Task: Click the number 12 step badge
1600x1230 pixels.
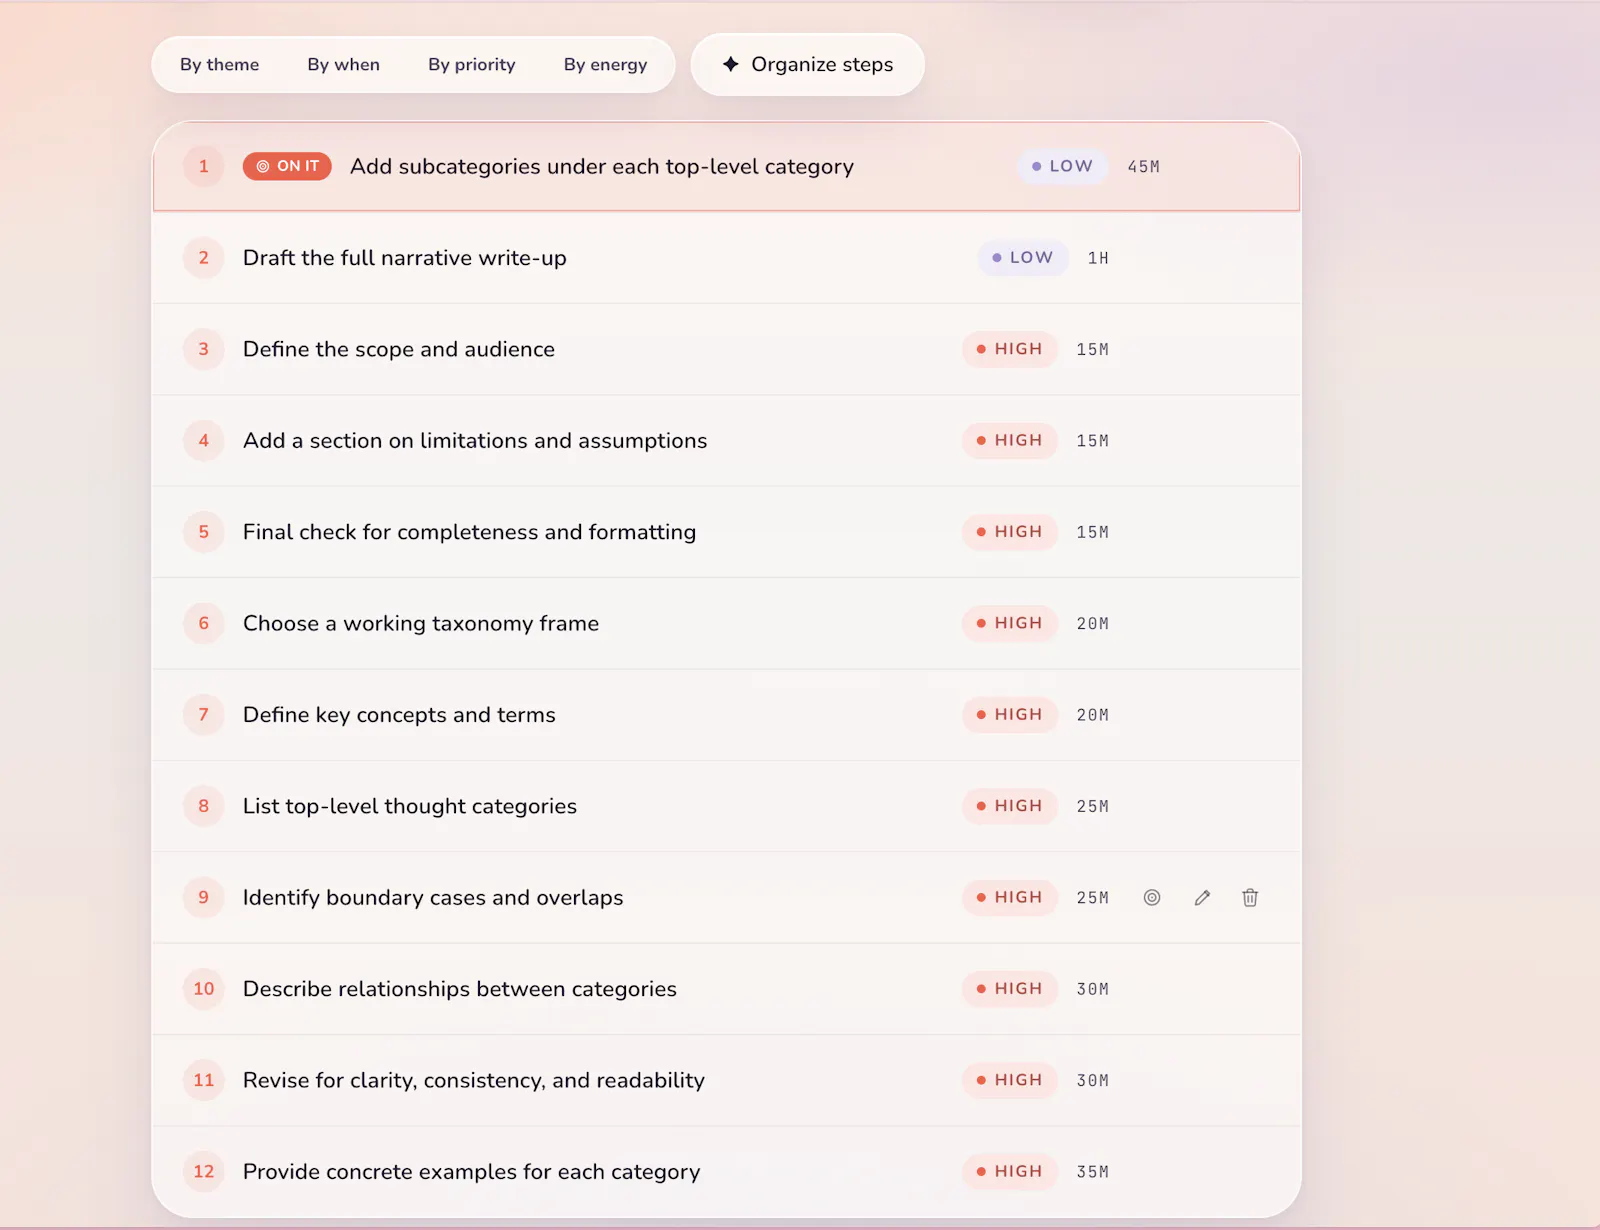Action: tap(204, 1172)
